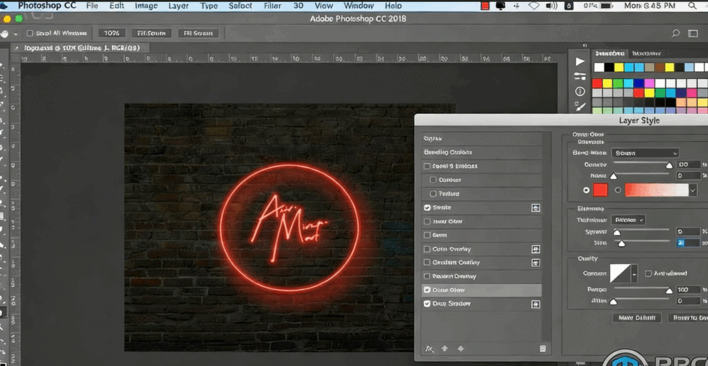Screen dimensions: 708x366
Task: Add another Drop Shadow with plus icon
Action: (536, 304)
